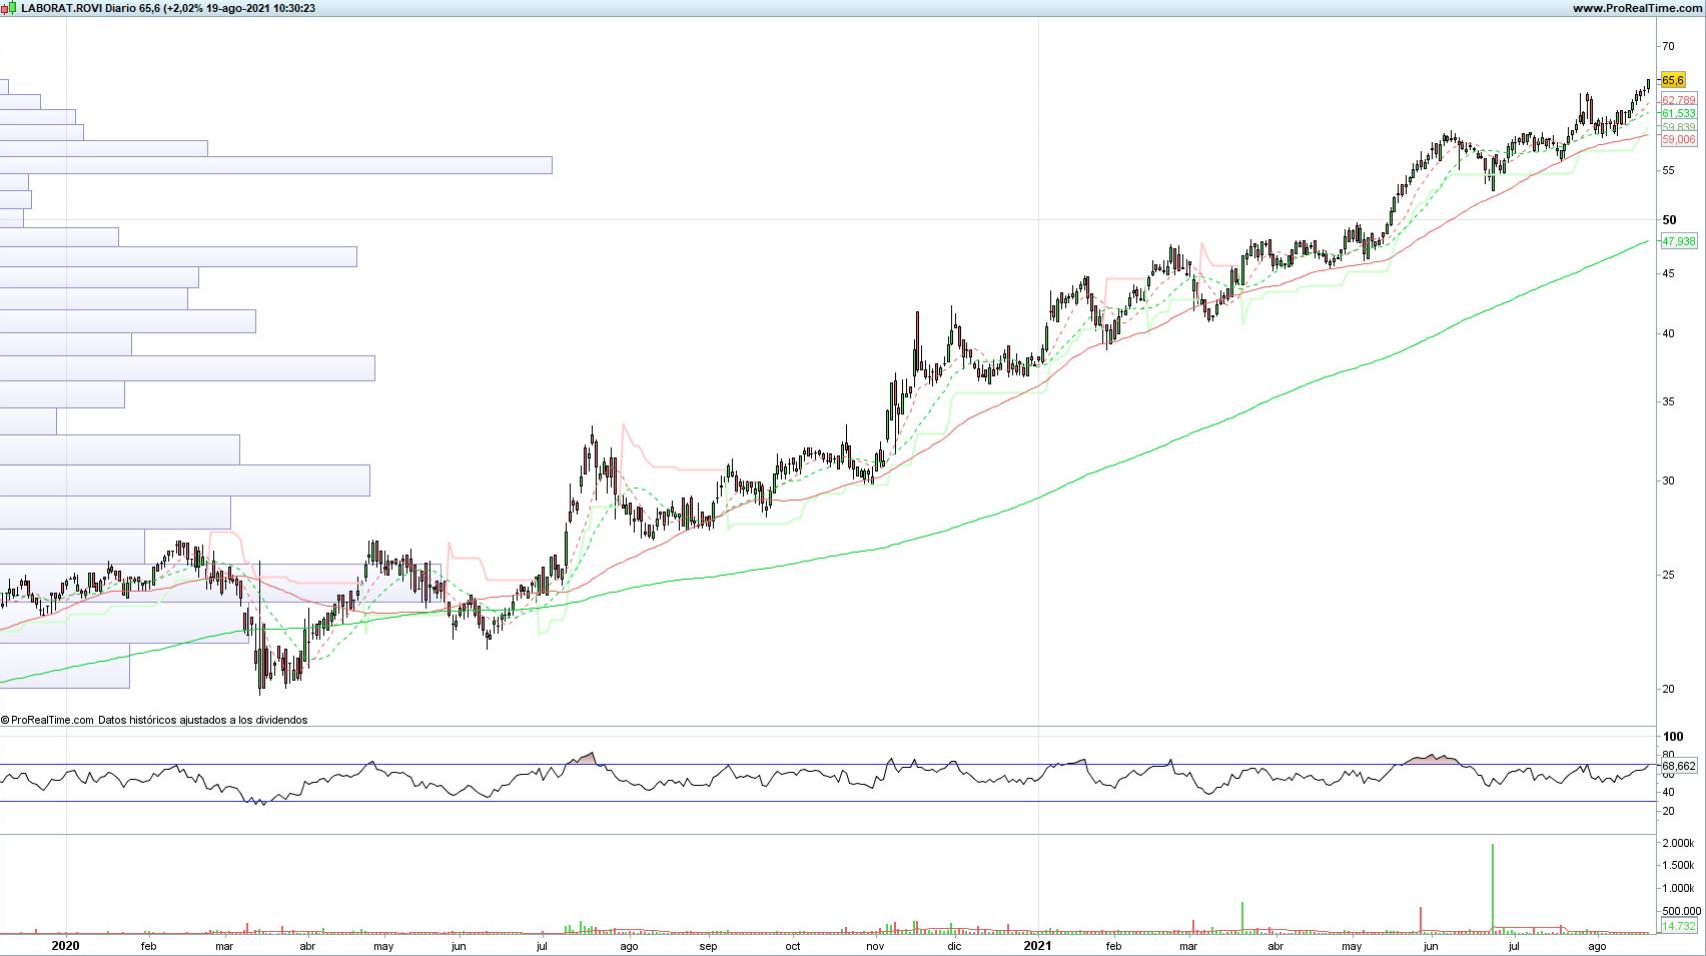This screenshot has height=956, width=1706.
Task: Click the 2021 year marker on time axis
Action: click(x=1037, y=946)
